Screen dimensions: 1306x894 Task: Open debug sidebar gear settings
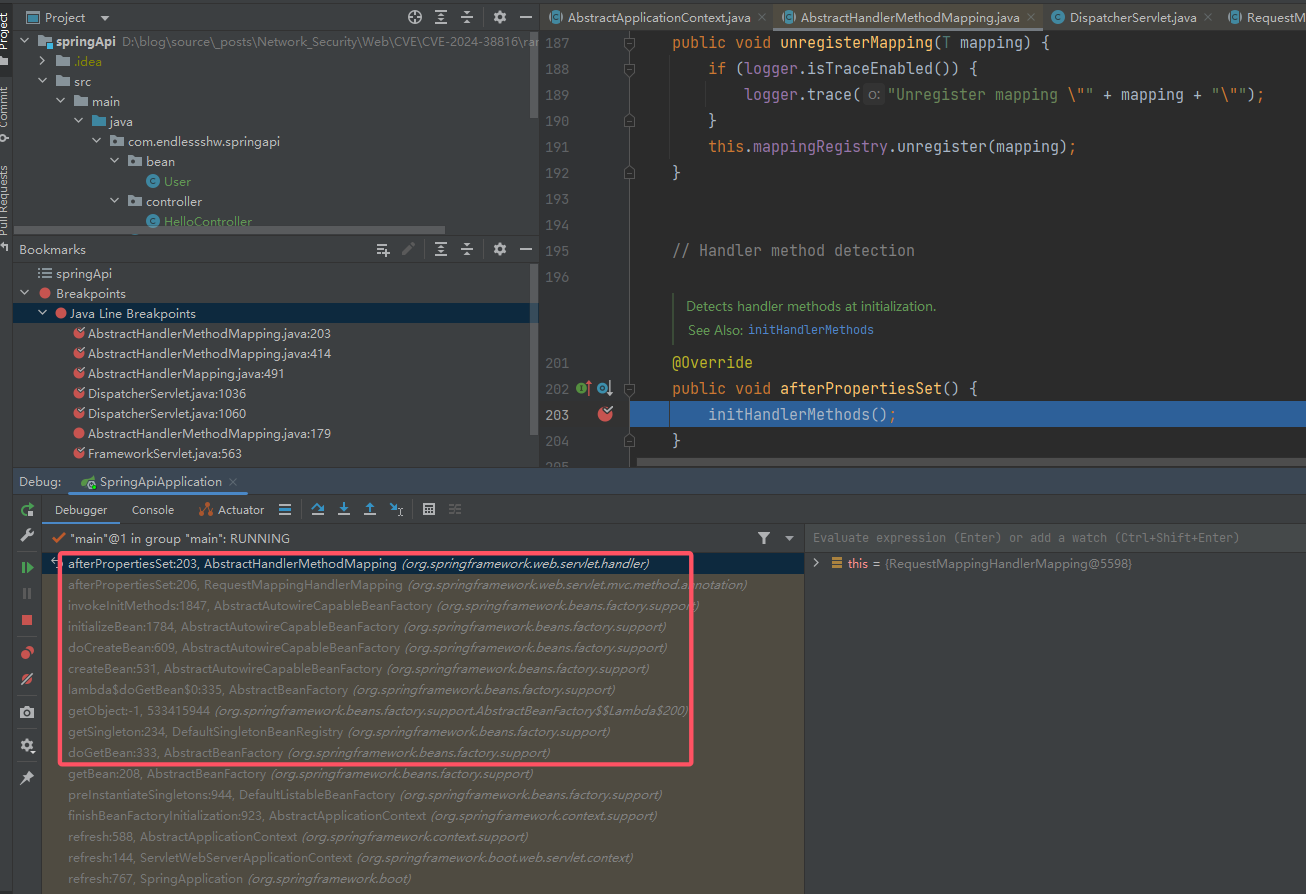point(27,745)
